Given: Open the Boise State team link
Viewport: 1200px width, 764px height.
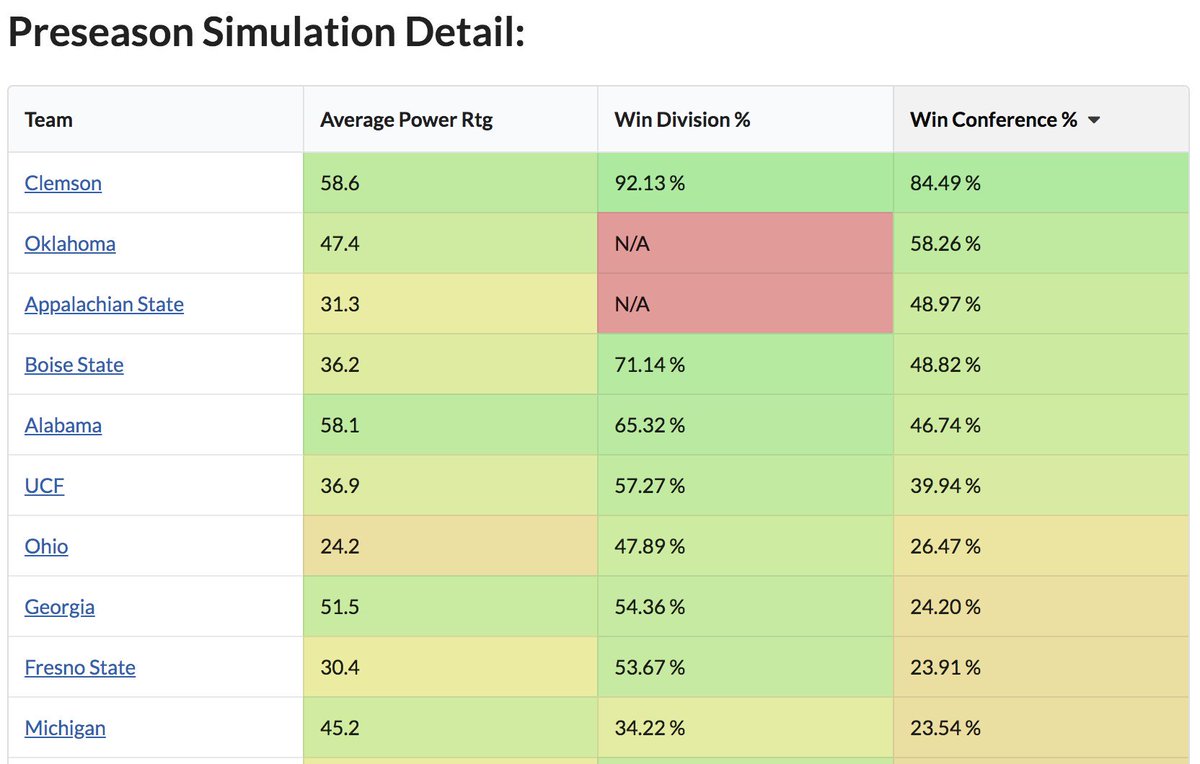Looking at the screenshot, I should (74, 365).
